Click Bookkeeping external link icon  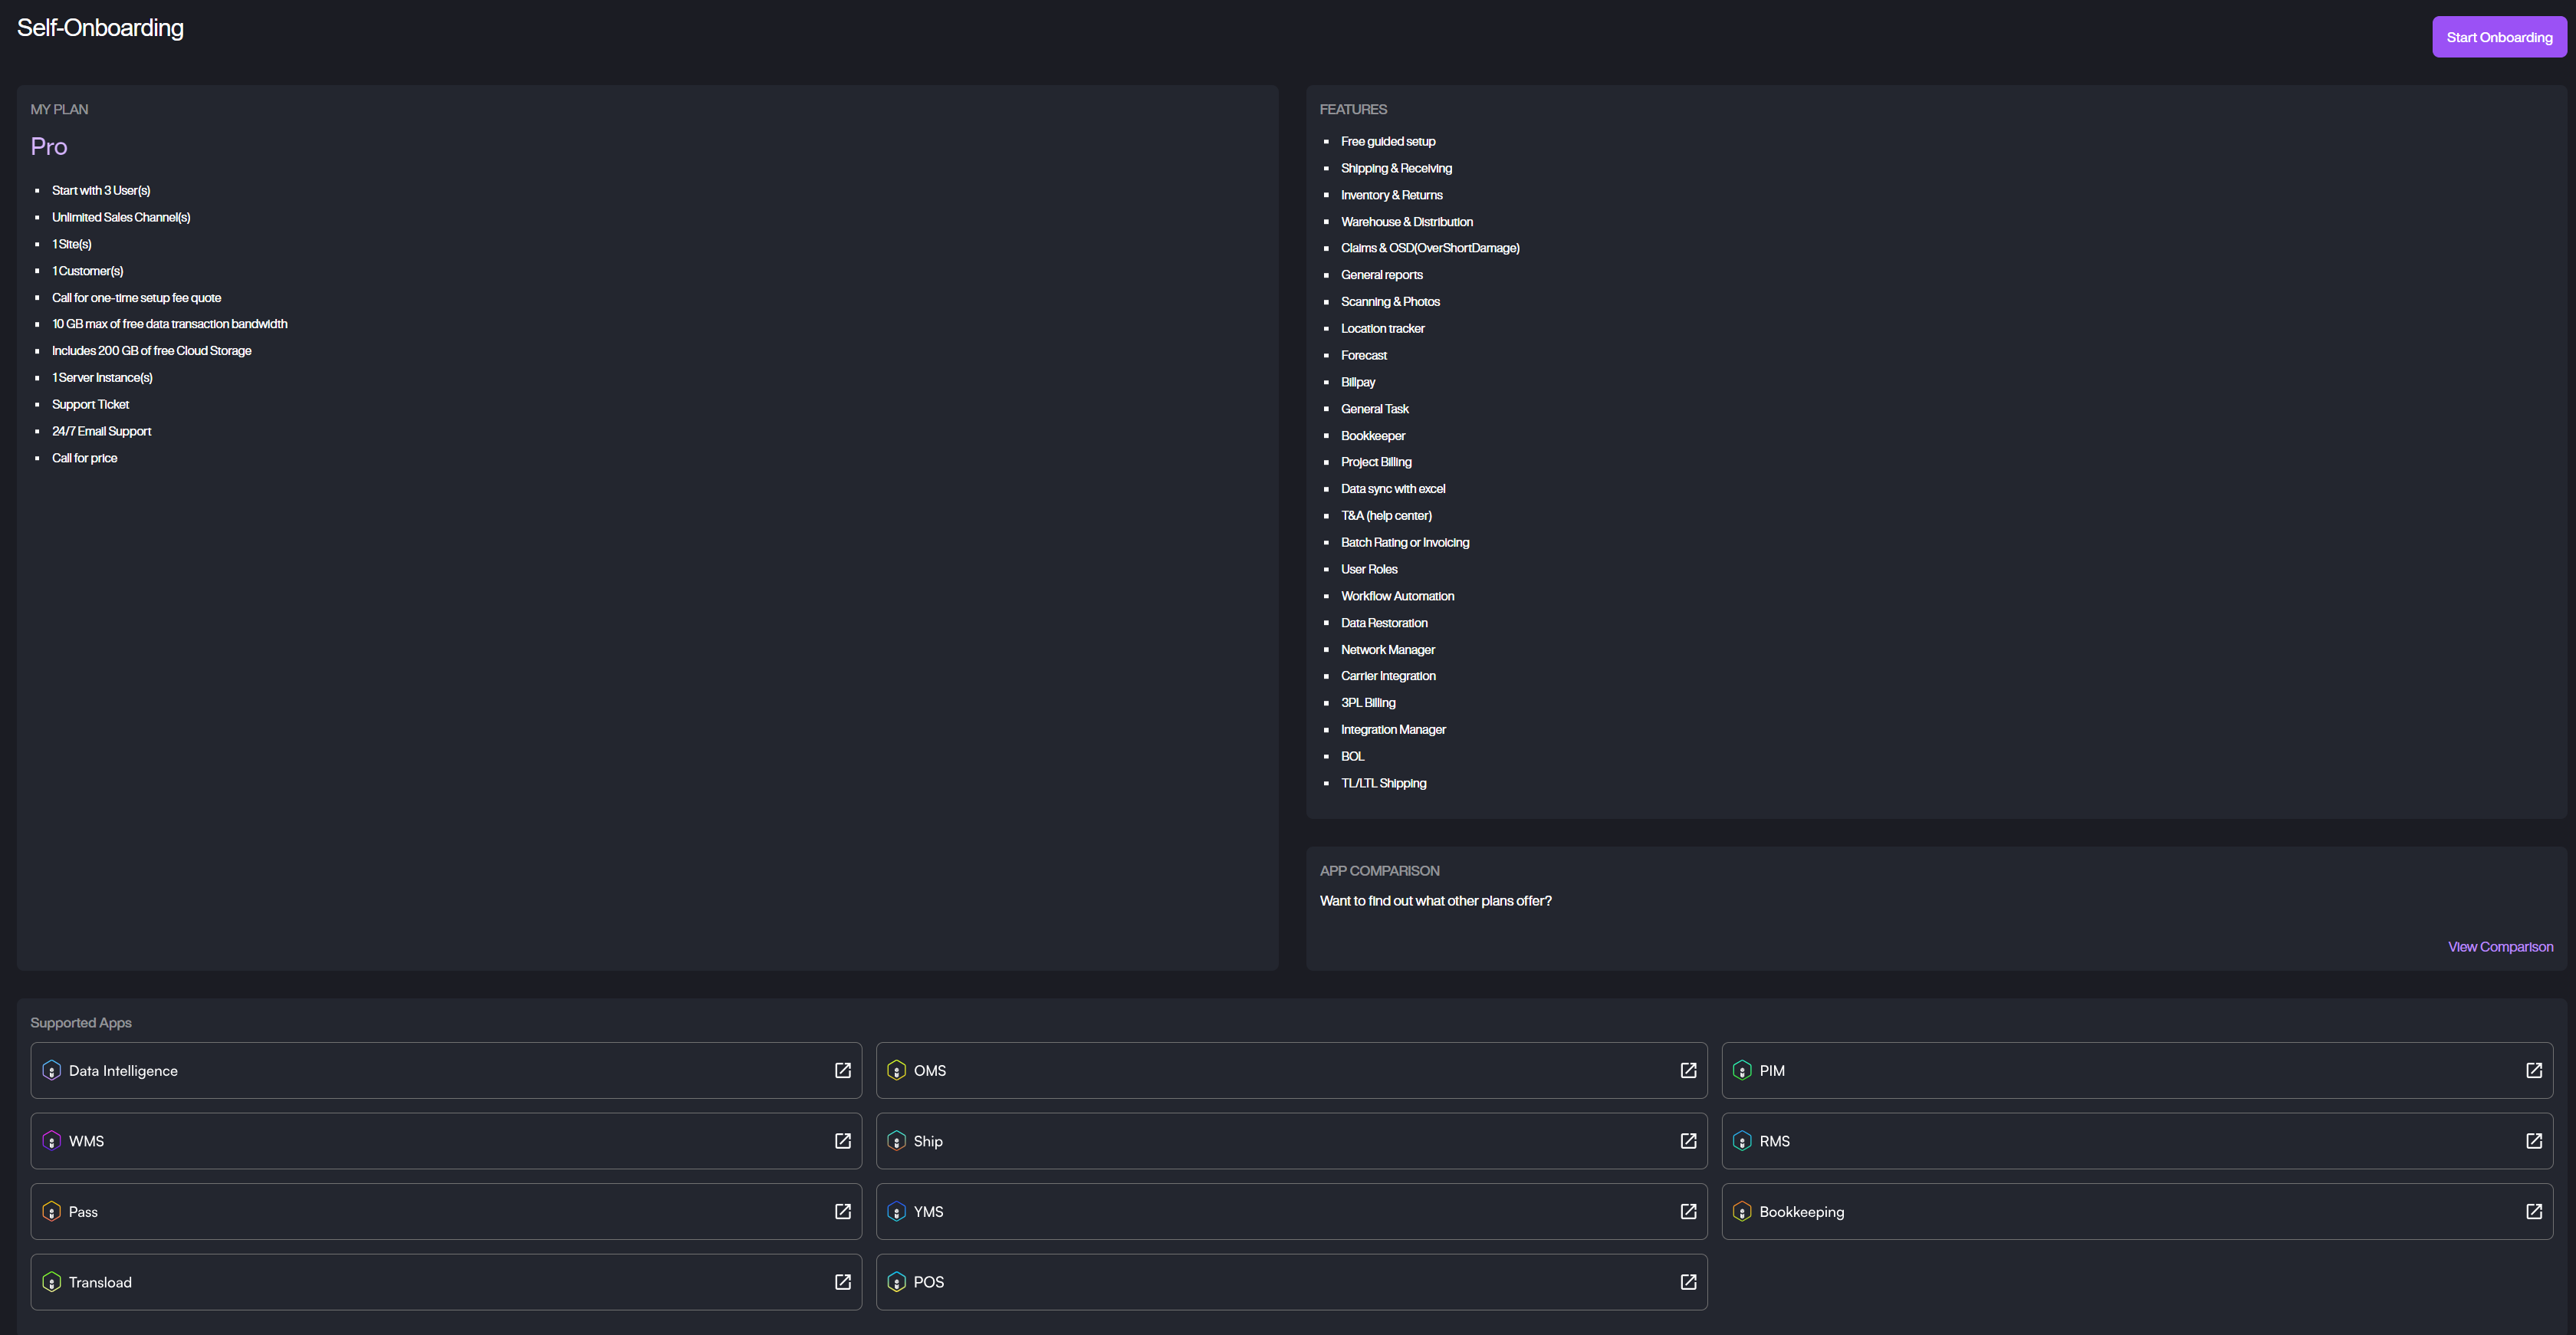click(x=2533, y=1211)
